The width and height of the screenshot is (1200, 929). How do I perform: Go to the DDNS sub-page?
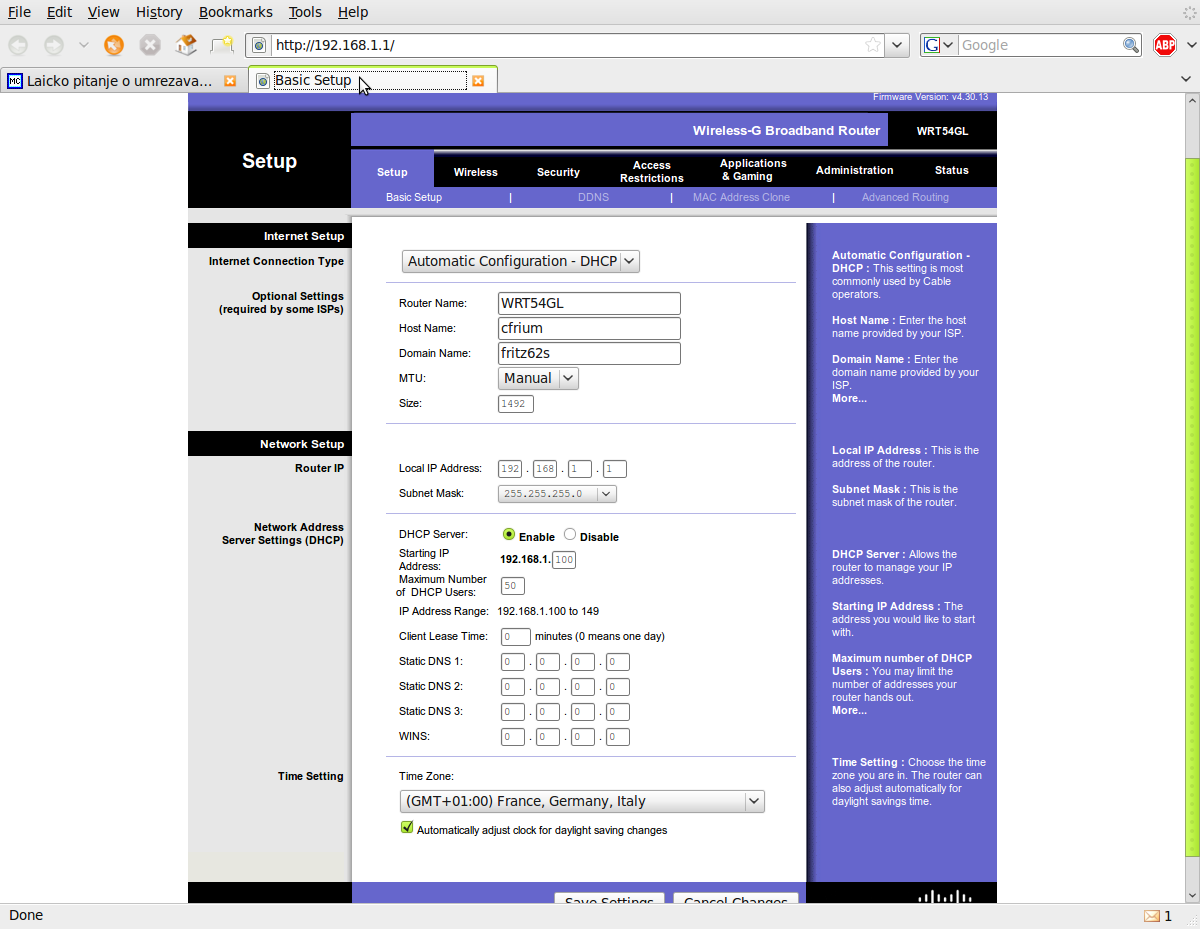point(593,197)
